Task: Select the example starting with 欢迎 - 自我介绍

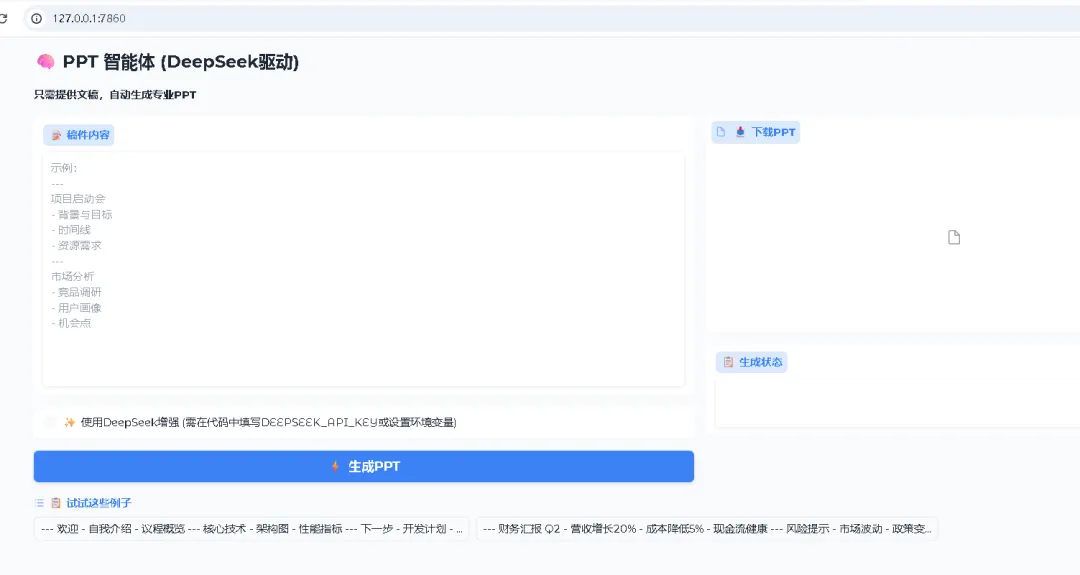Action: [251, 529]
